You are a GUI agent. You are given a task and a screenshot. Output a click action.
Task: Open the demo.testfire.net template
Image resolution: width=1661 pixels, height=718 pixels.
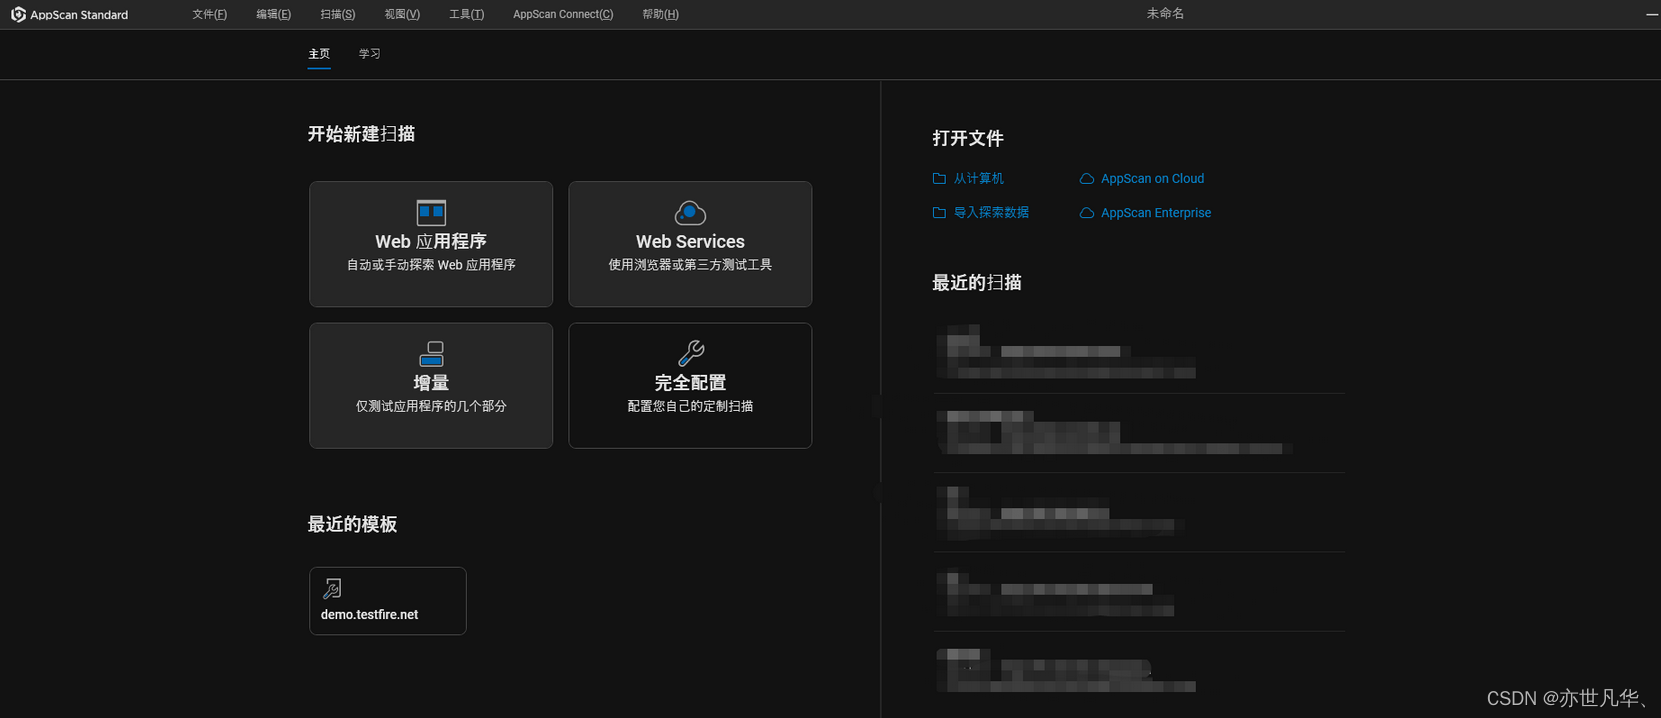[388, 601]
